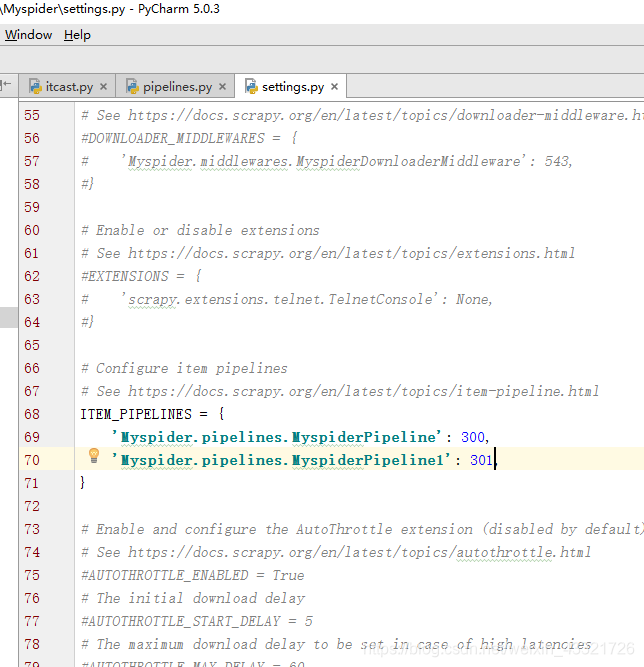The width and height of the screenshot is (644, 667).
Task: Click line number 55 in the gutter
Action: point(32,115)
